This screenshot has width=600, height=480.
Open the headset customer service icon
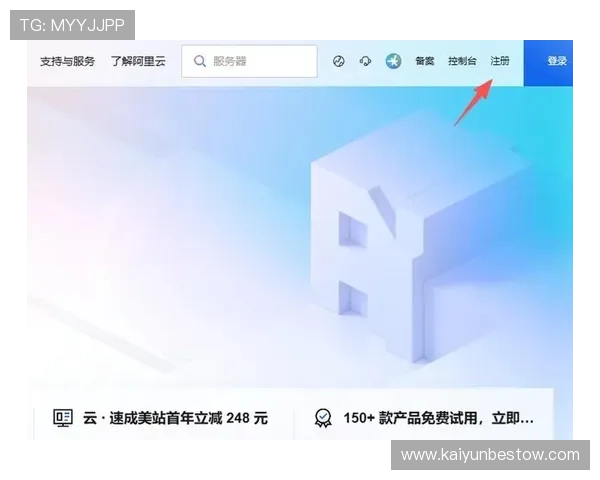point(365,61)
